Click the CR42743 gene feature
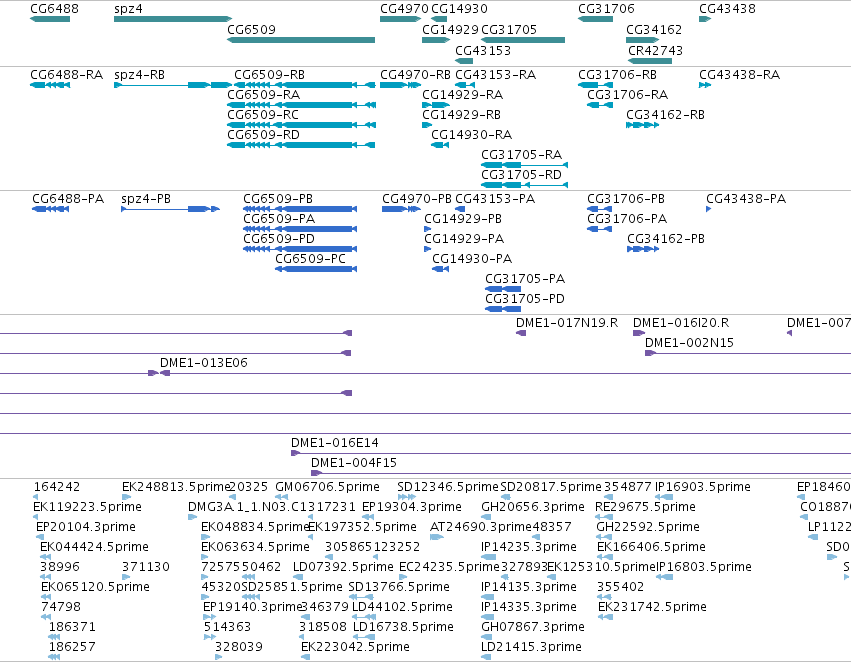The height and width of the screenshot is (662, 851). (x=650, y=61)
